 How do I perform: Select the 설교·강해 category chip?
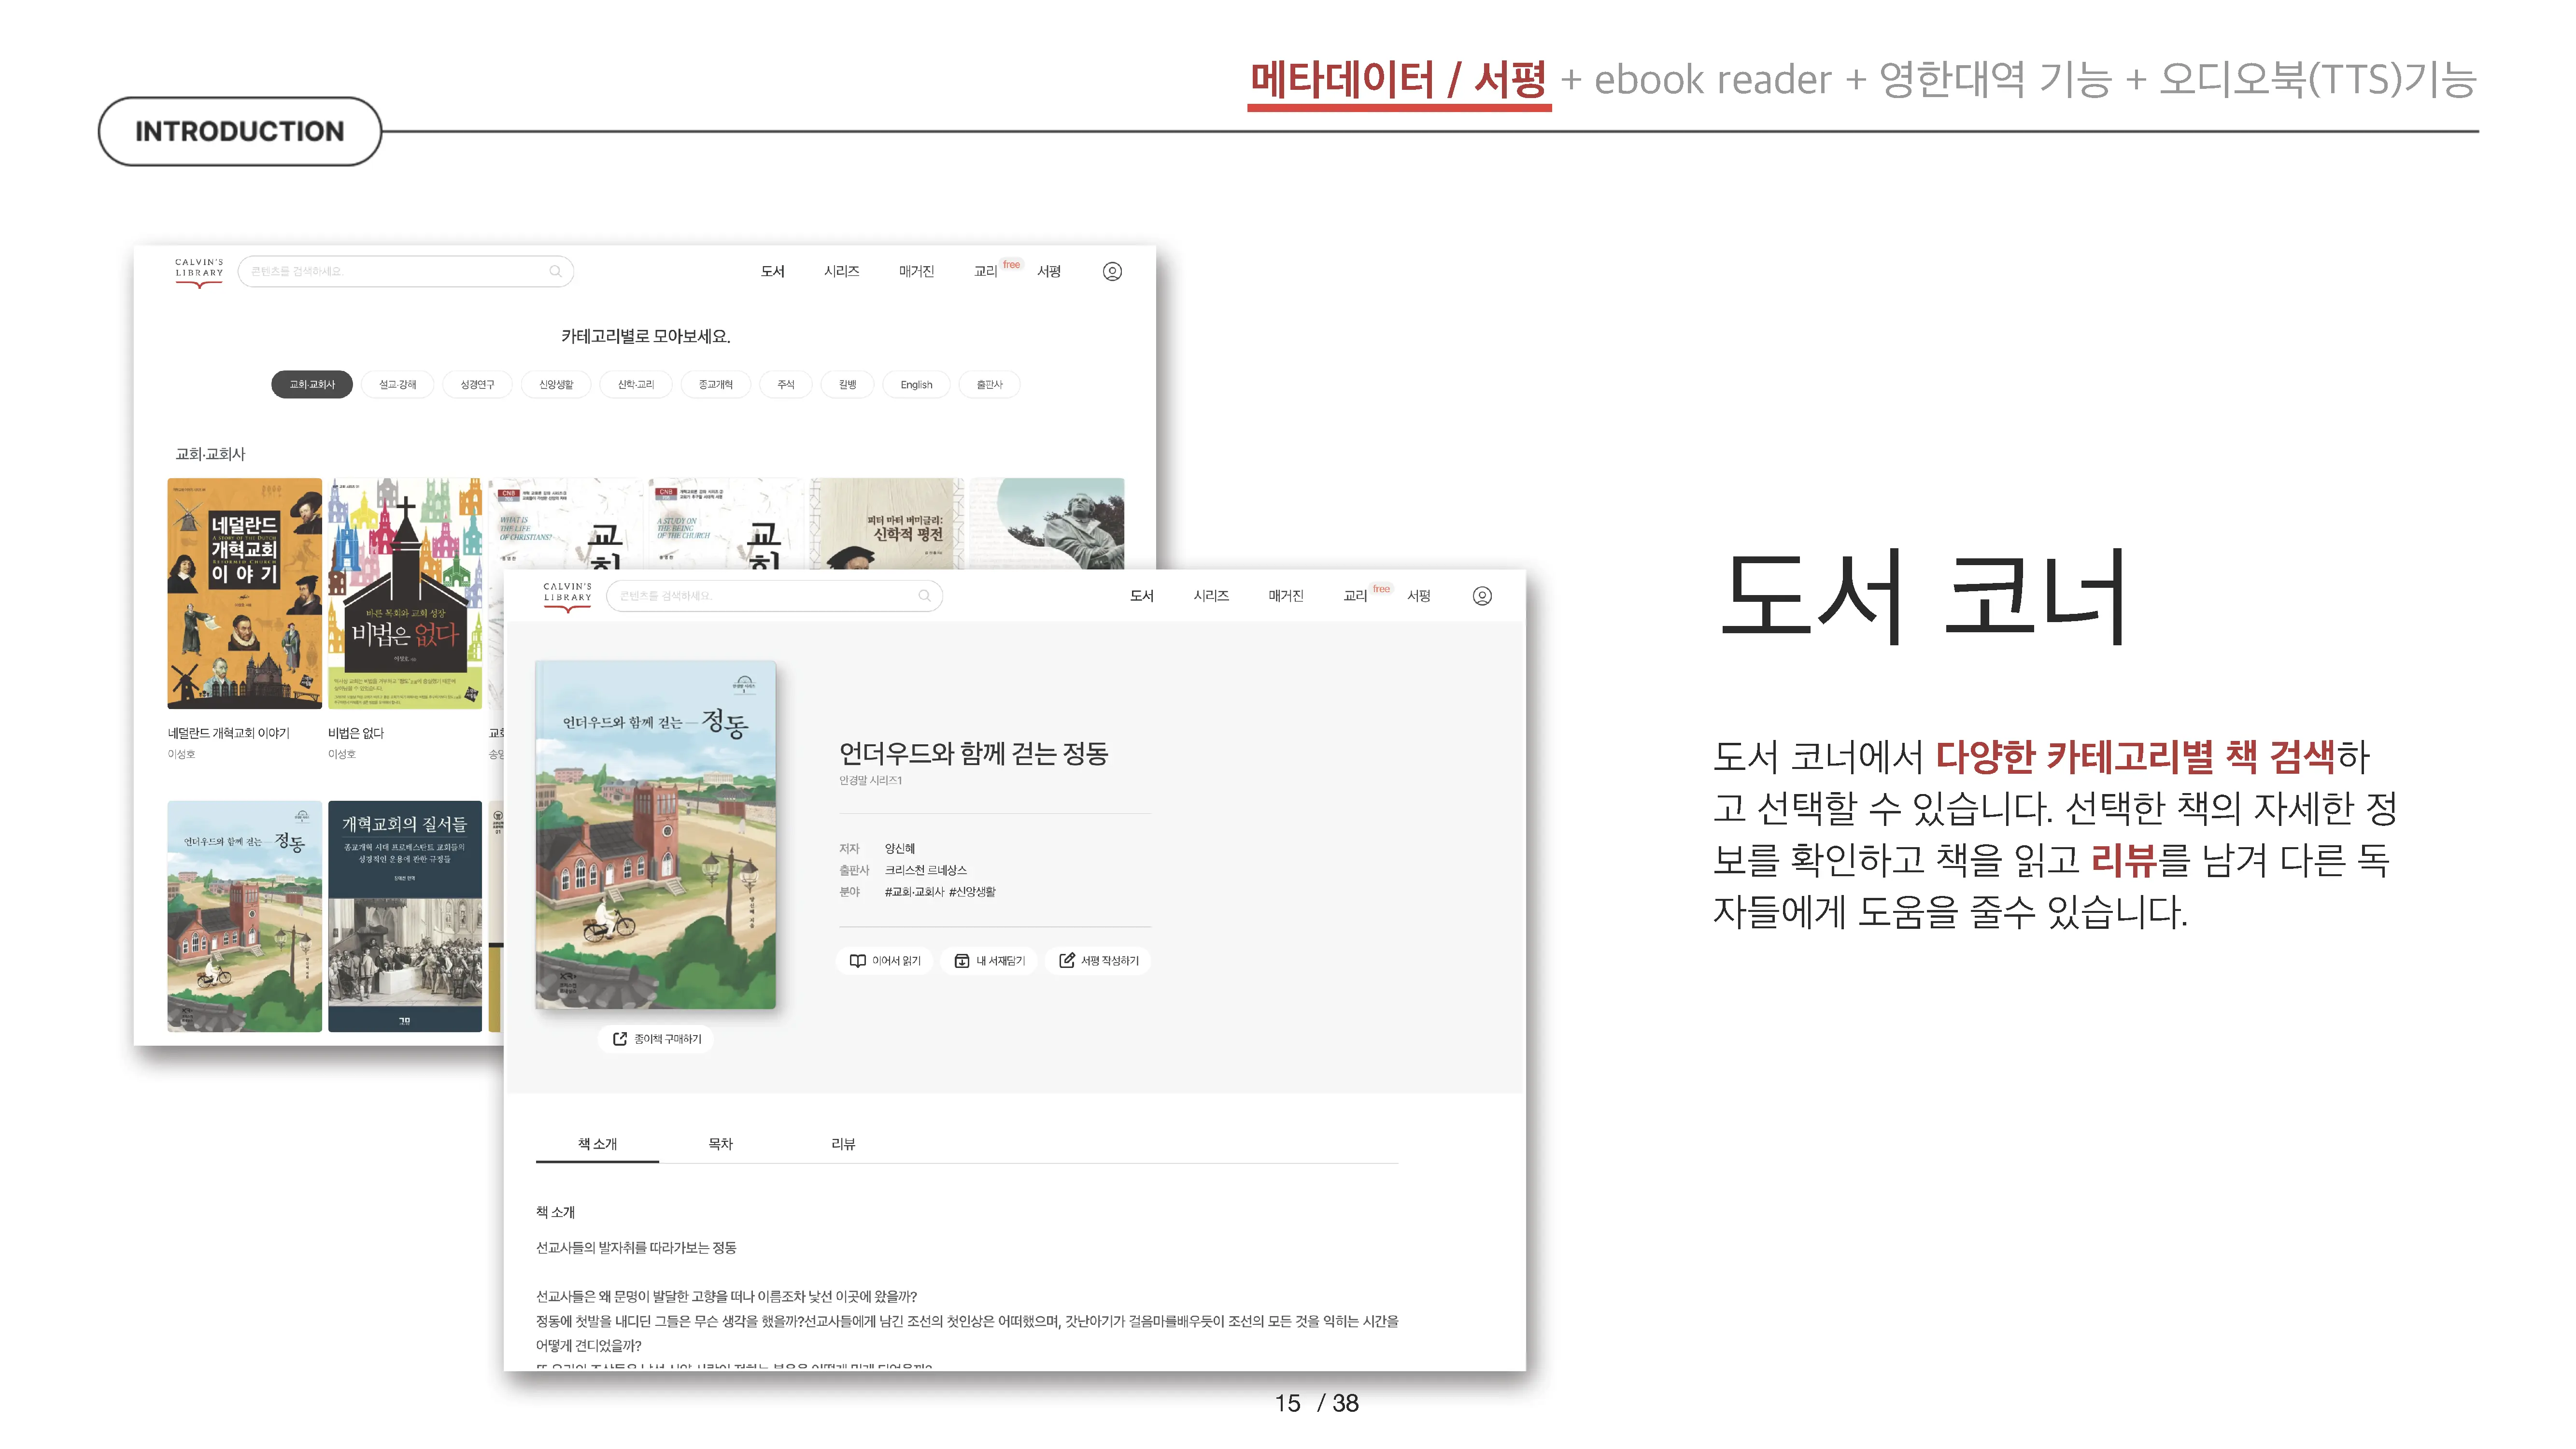coord(397,384)
